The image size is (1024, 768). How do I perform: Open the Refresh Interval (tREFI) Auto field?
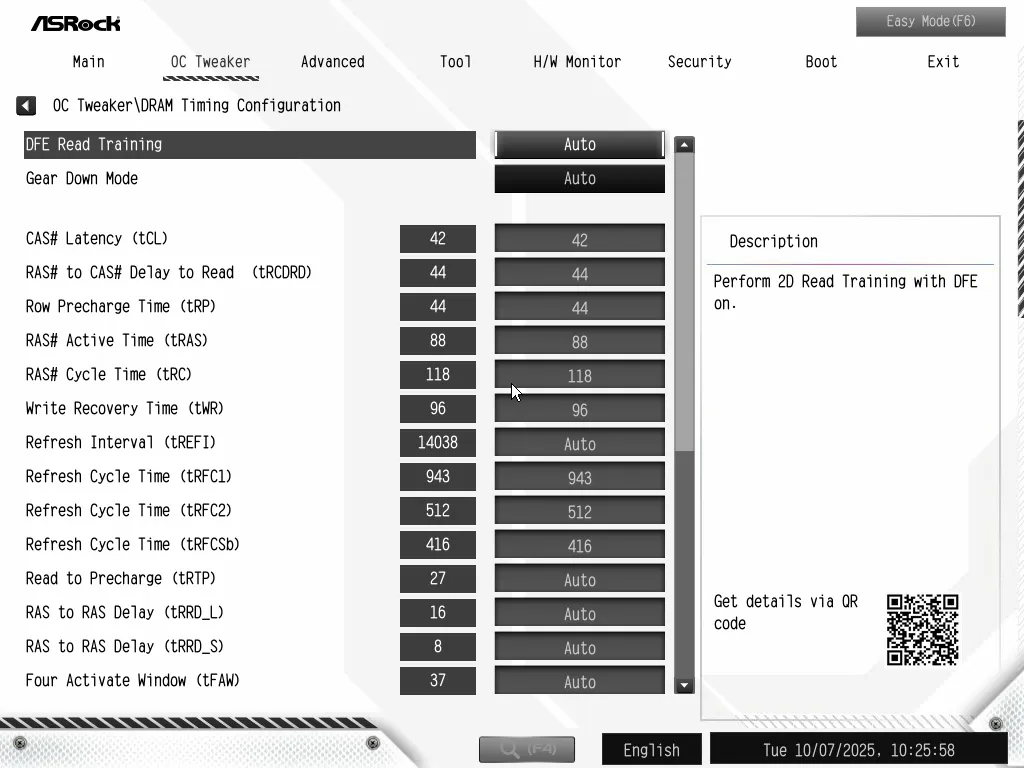click(x=579, y=443)
